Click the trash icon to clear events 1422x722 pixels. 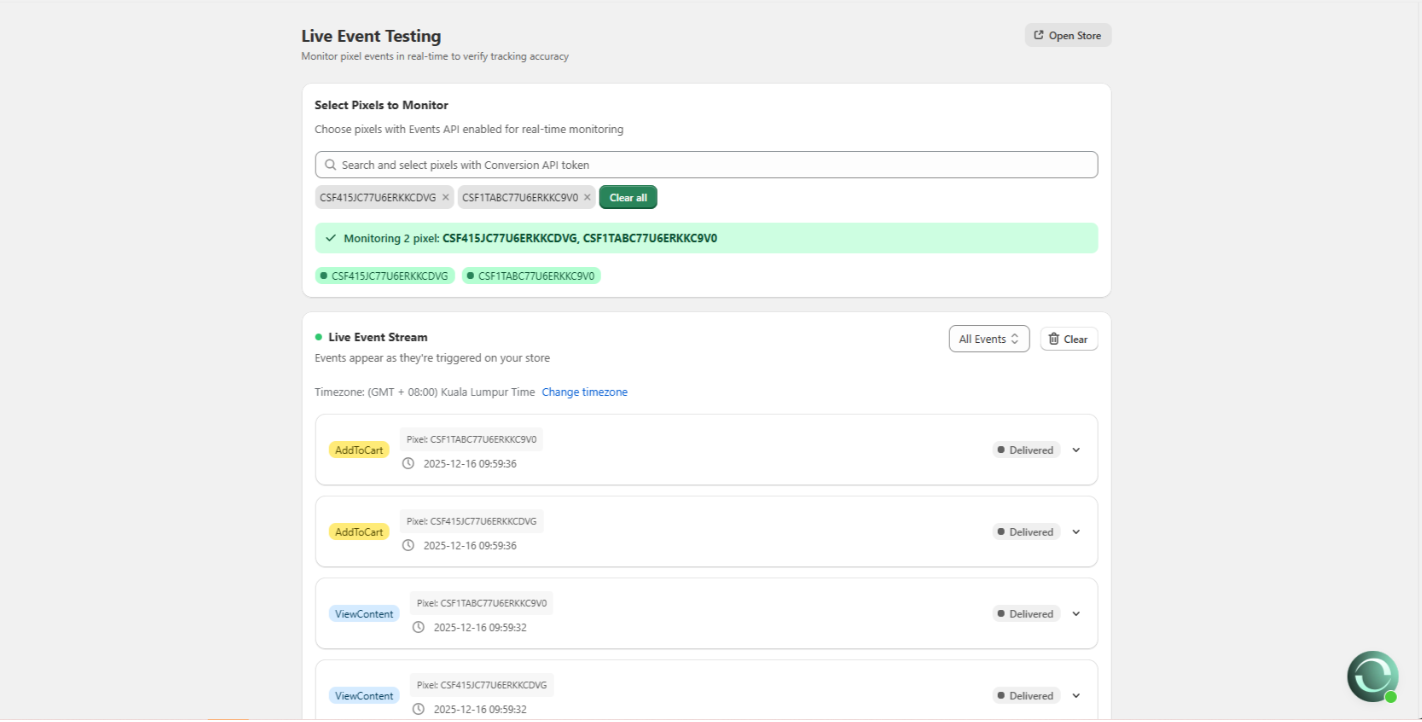(x=1054, y=338)
